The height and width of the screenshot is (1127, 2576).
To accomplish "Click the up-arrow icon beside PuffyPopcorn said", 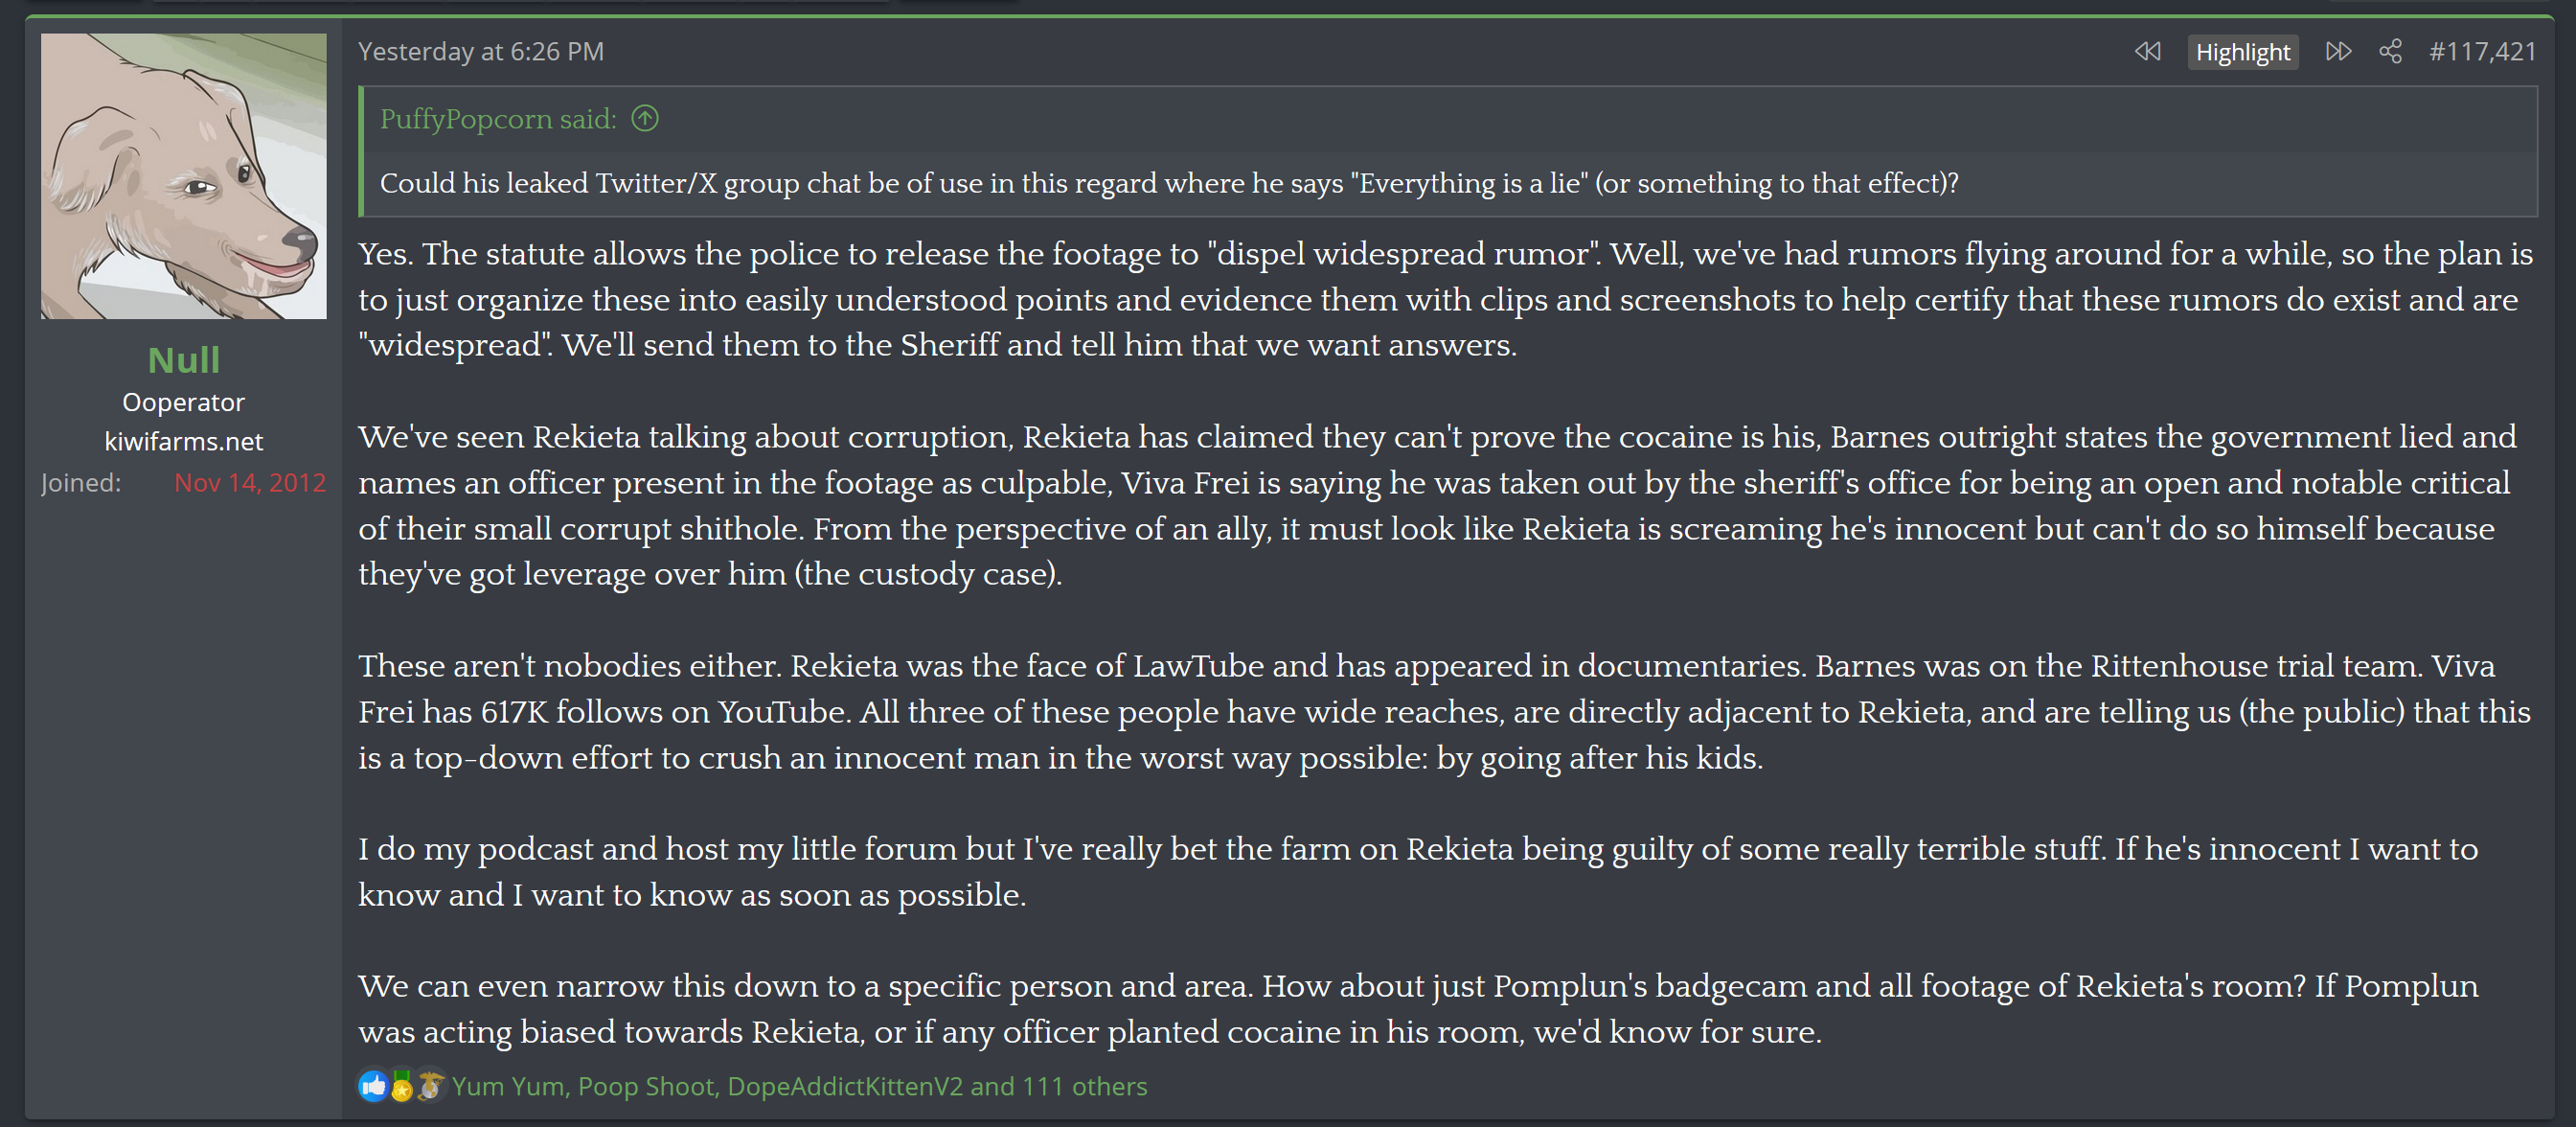I will click(645, 119).
